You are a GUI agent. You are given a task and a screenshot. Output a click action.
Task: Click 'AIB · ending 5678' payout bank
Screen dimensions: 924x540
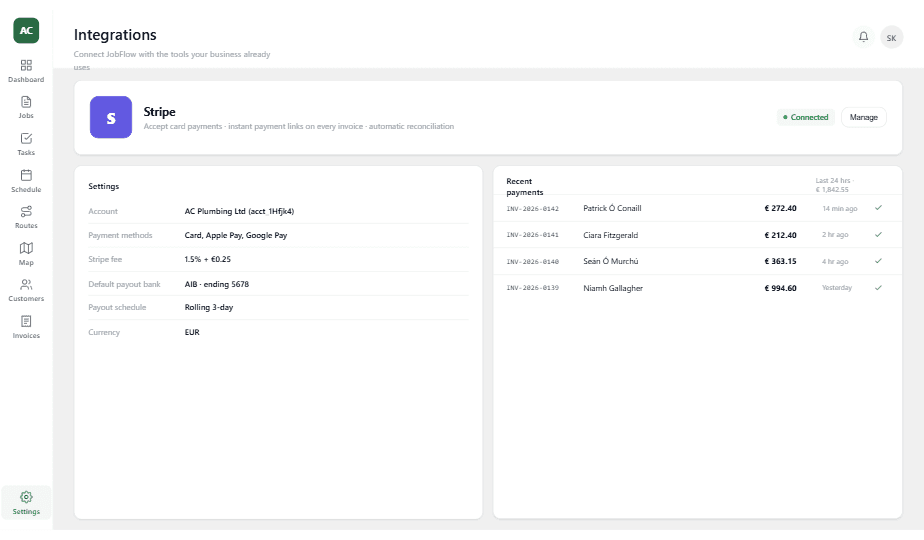click(x=217, y=284)
